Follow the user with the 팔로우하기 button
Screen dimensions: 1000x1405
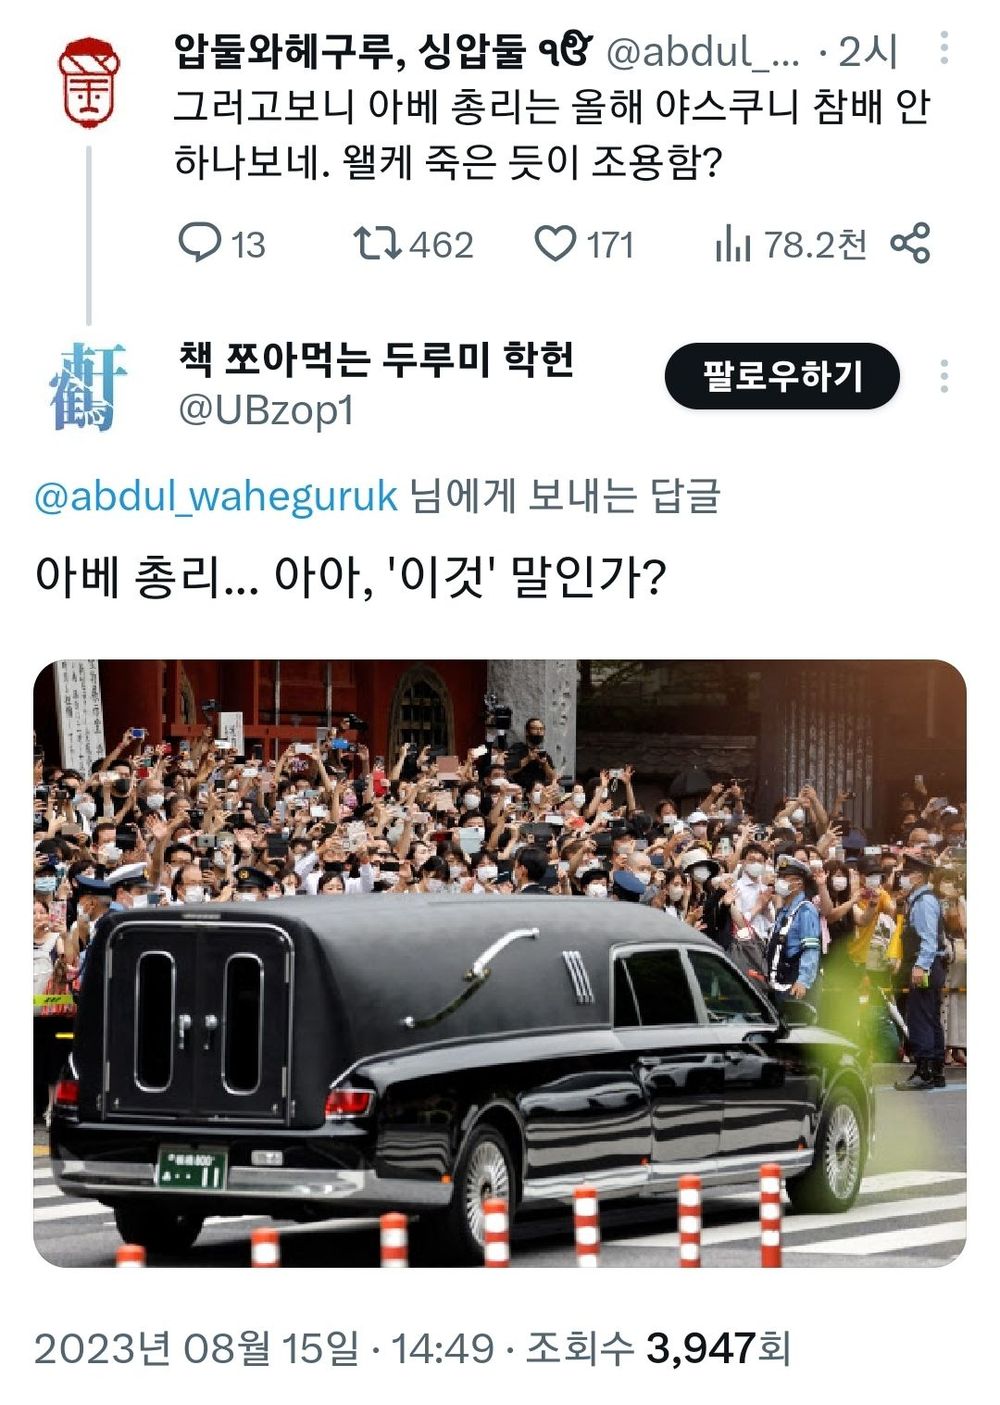coord(782,376)
